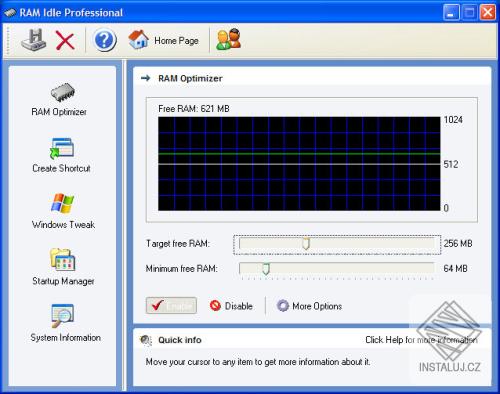The height and width of the screenshot is (394, 500).
Task: Click 'Click Help for more information' text
Action: (421, 340)
